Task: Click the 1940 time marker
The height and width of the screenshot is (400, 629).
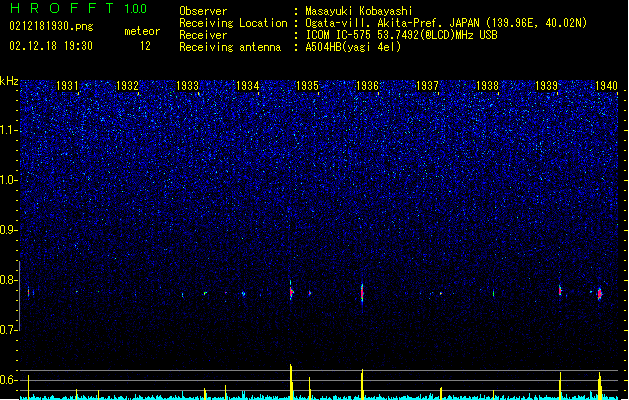Action: pos(607,85)
